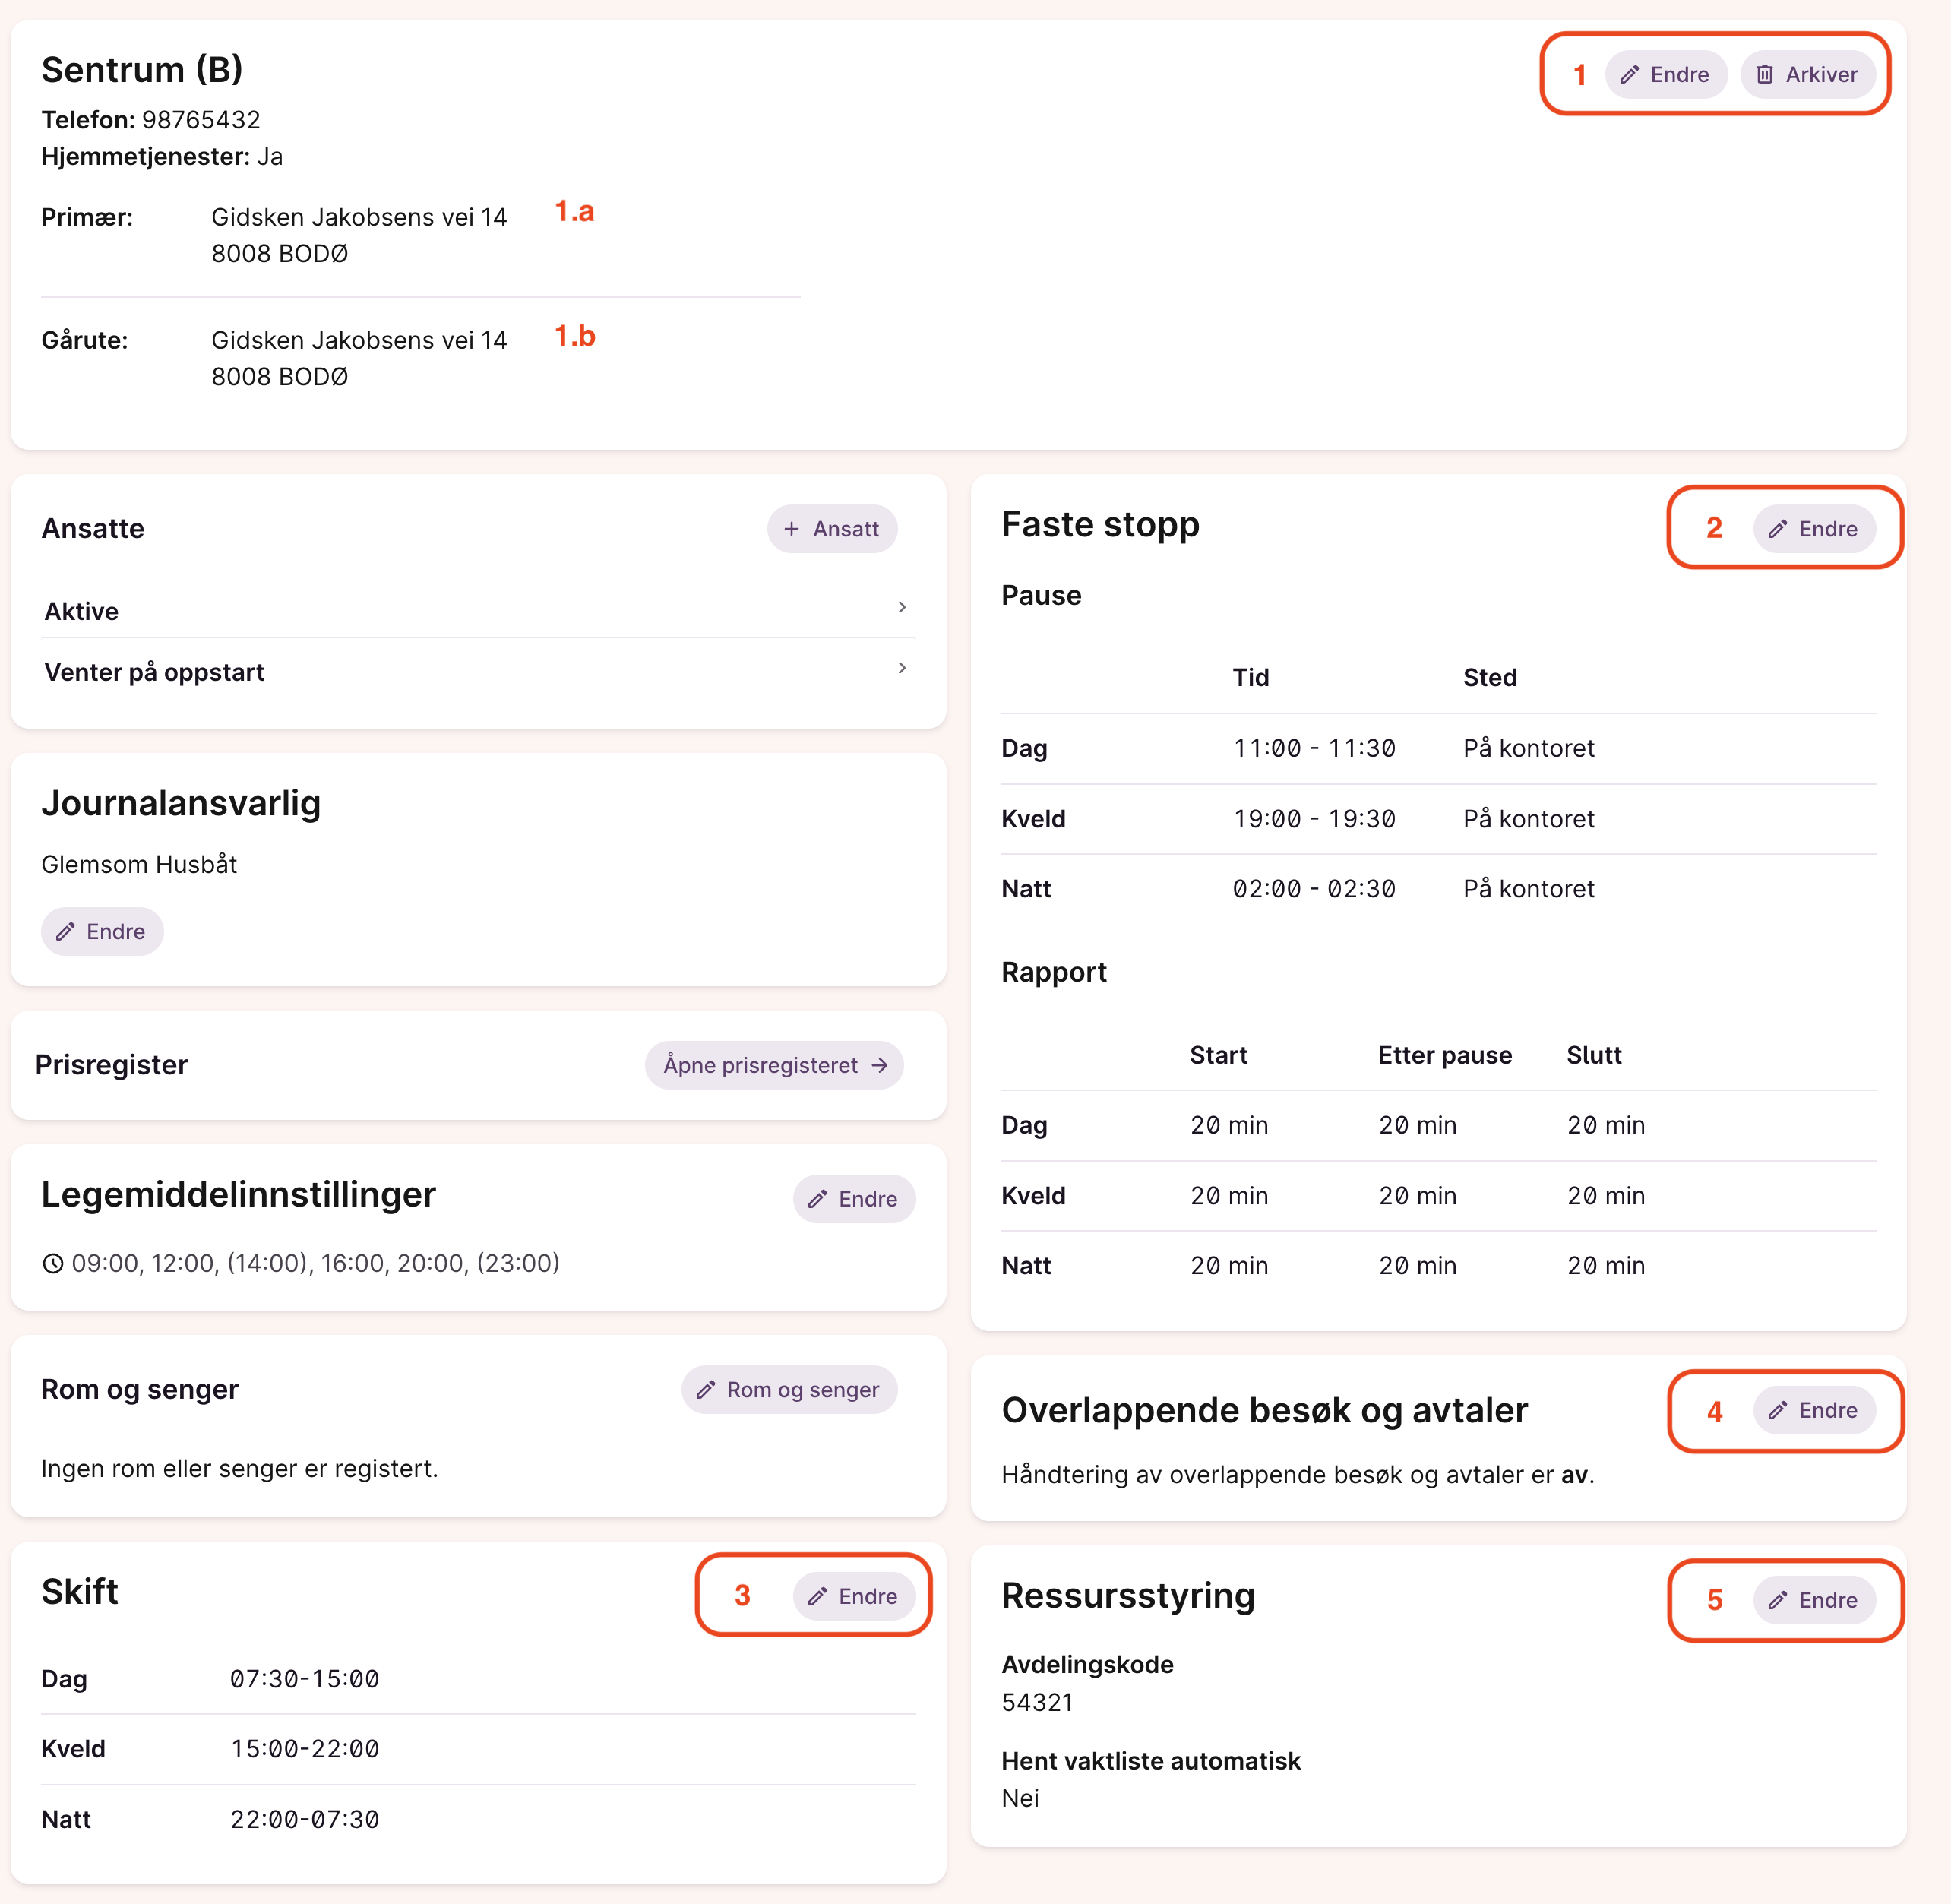Archive the Sentrum (B) department
Screen dimensions: 1951x1904
[x=1807, y=75]
